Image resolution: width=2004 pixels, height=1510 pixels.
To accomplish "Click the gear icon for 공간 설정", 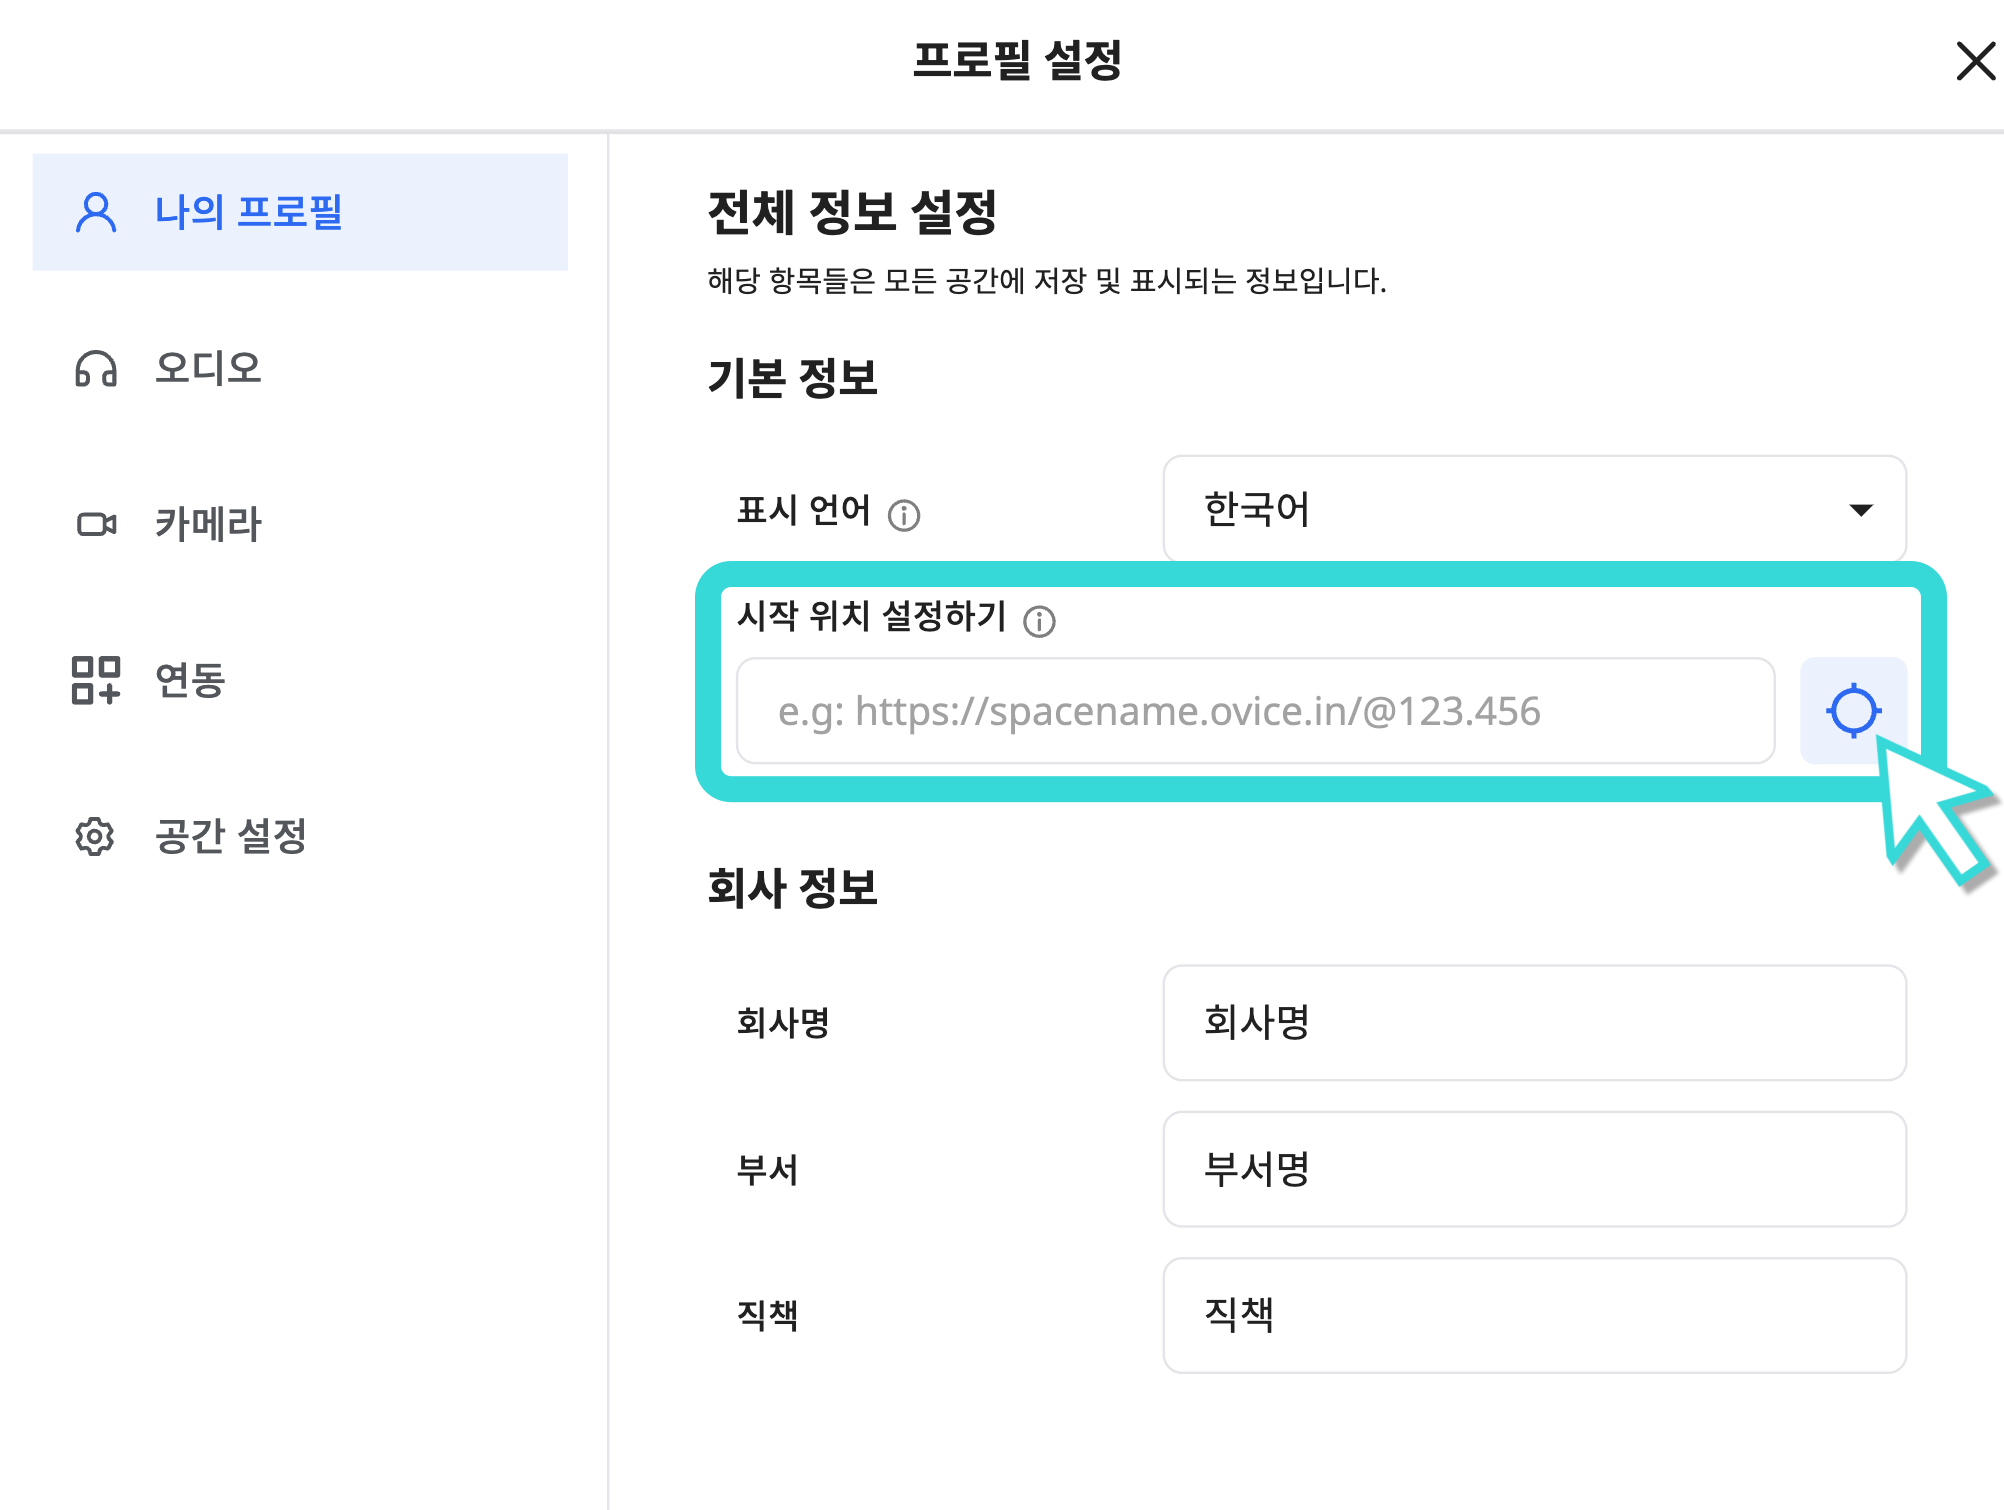I will (96, 836).
